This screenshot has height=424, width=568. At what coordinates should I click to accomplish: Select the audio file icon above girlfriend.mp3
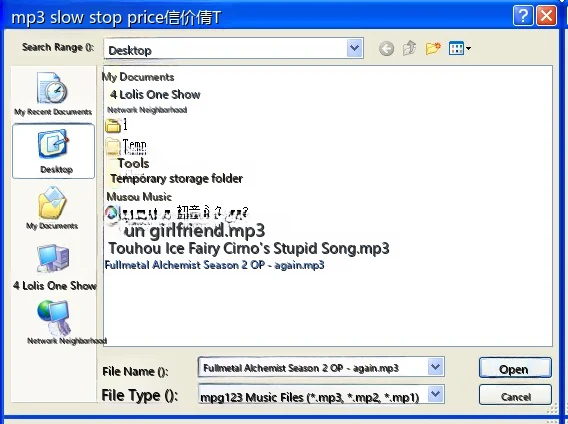[x=112, y=213]
